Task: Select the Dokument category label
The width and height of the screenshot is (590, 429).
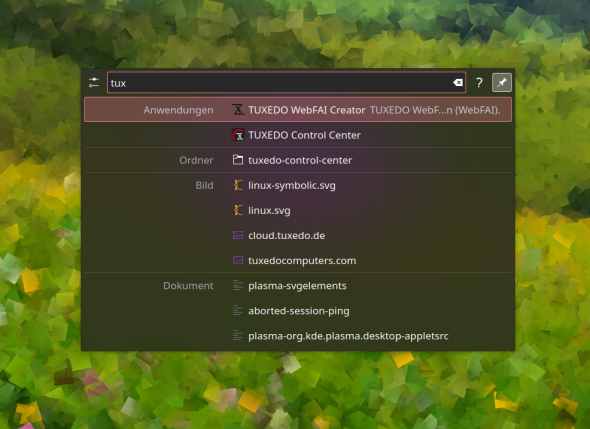Action: click(x=188, y=286)
